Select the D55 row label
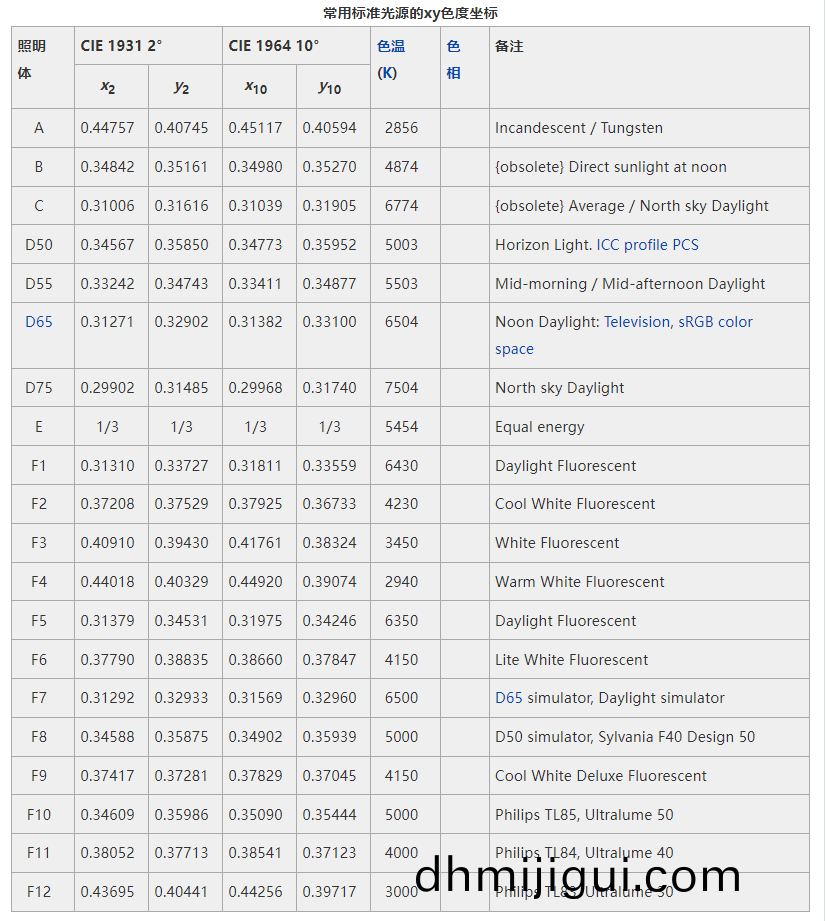Screen dimensions: 826x921 (x=39, y=284)
